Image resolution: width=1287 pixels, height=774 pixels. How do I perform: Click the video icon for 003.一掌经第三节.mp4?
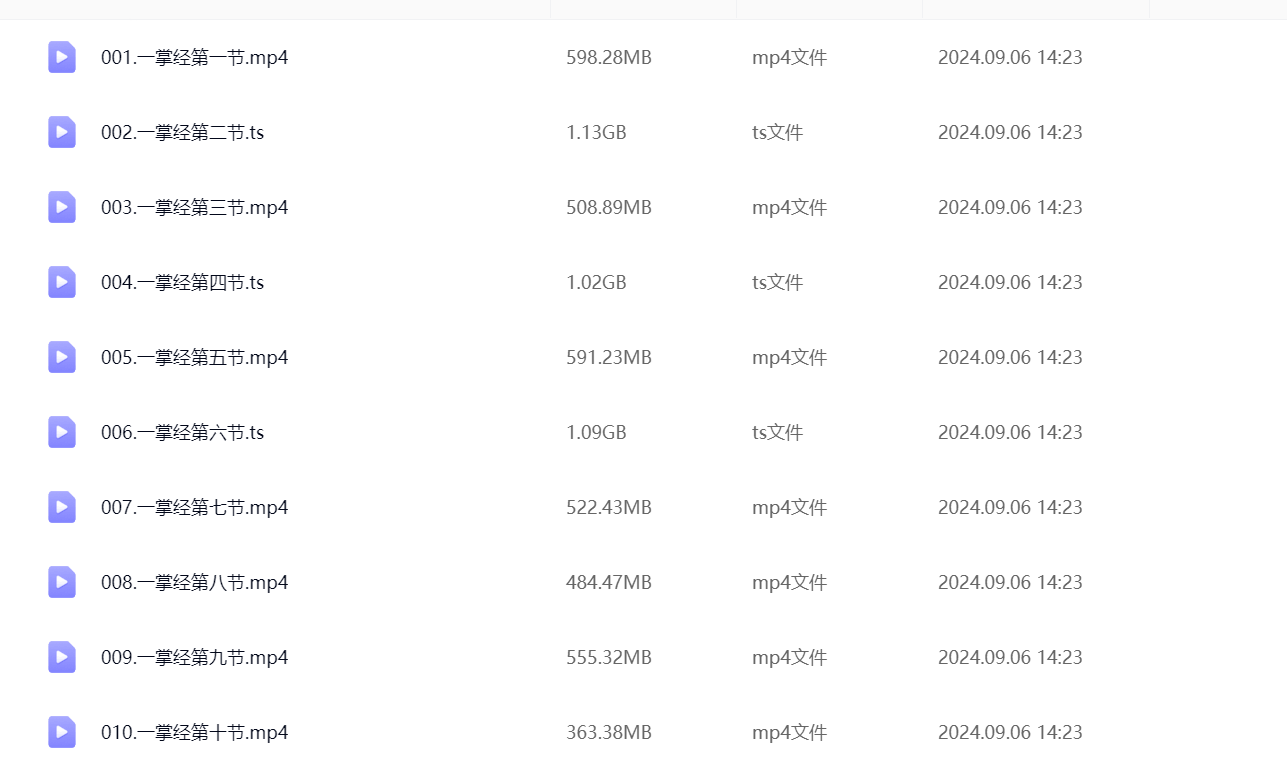[x=62, y=207]
